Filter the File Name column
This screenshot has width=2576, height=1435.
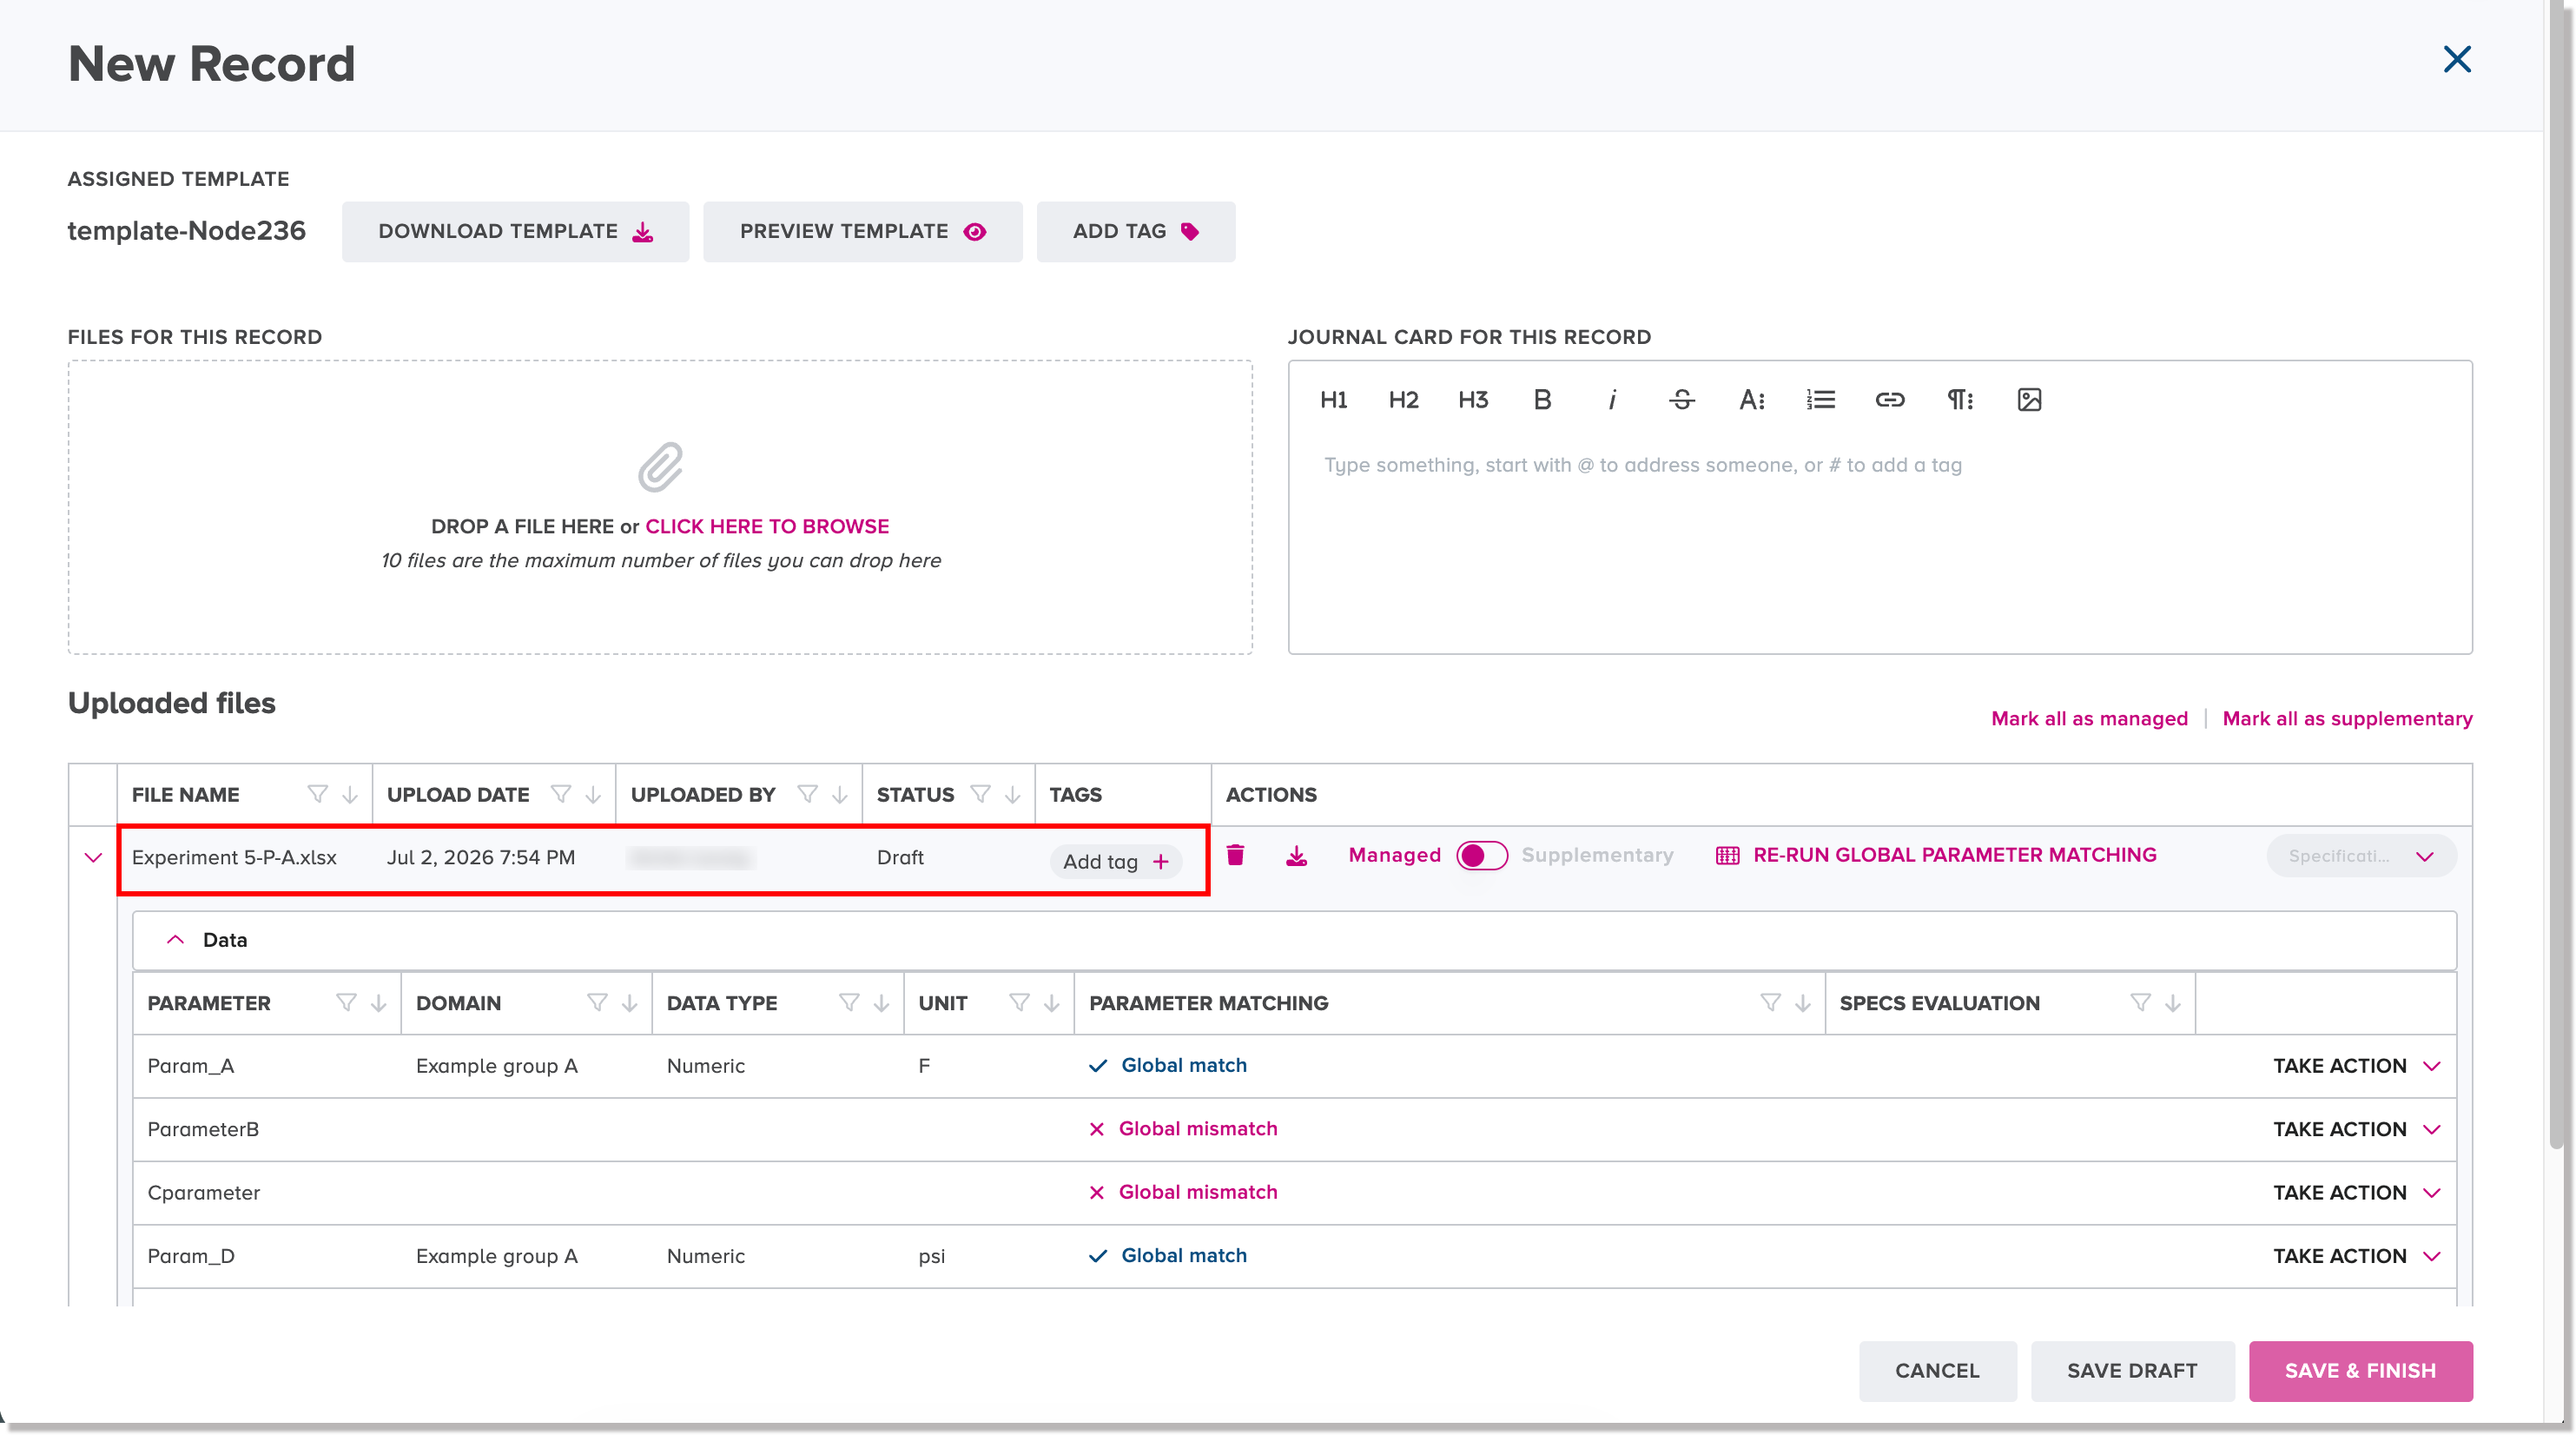click(x=317, y=794)
